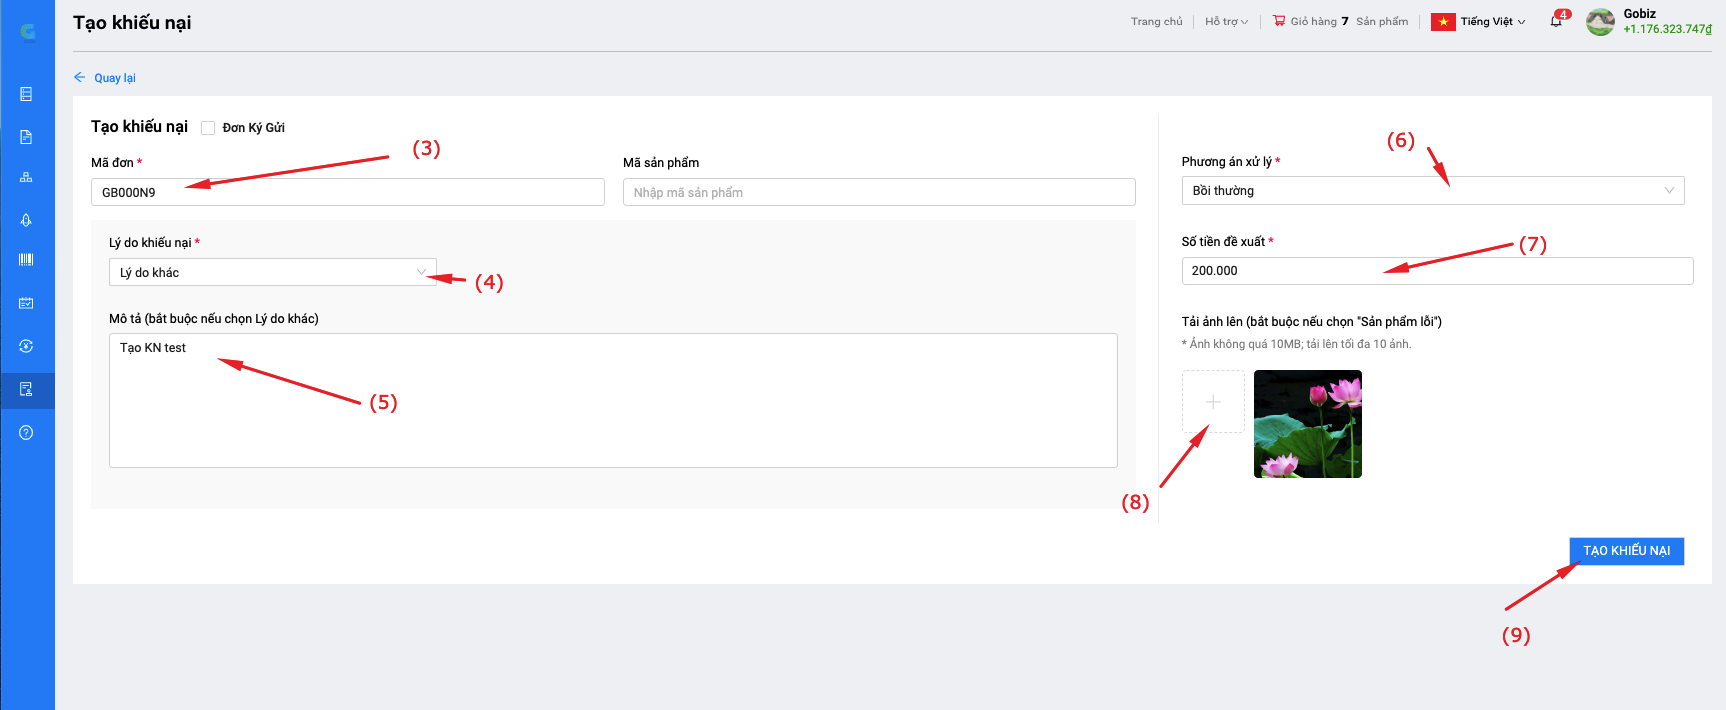Open the Lý do khiếu nại dropdown
This screenshot has height=710, width=1726.
(272, 272)
